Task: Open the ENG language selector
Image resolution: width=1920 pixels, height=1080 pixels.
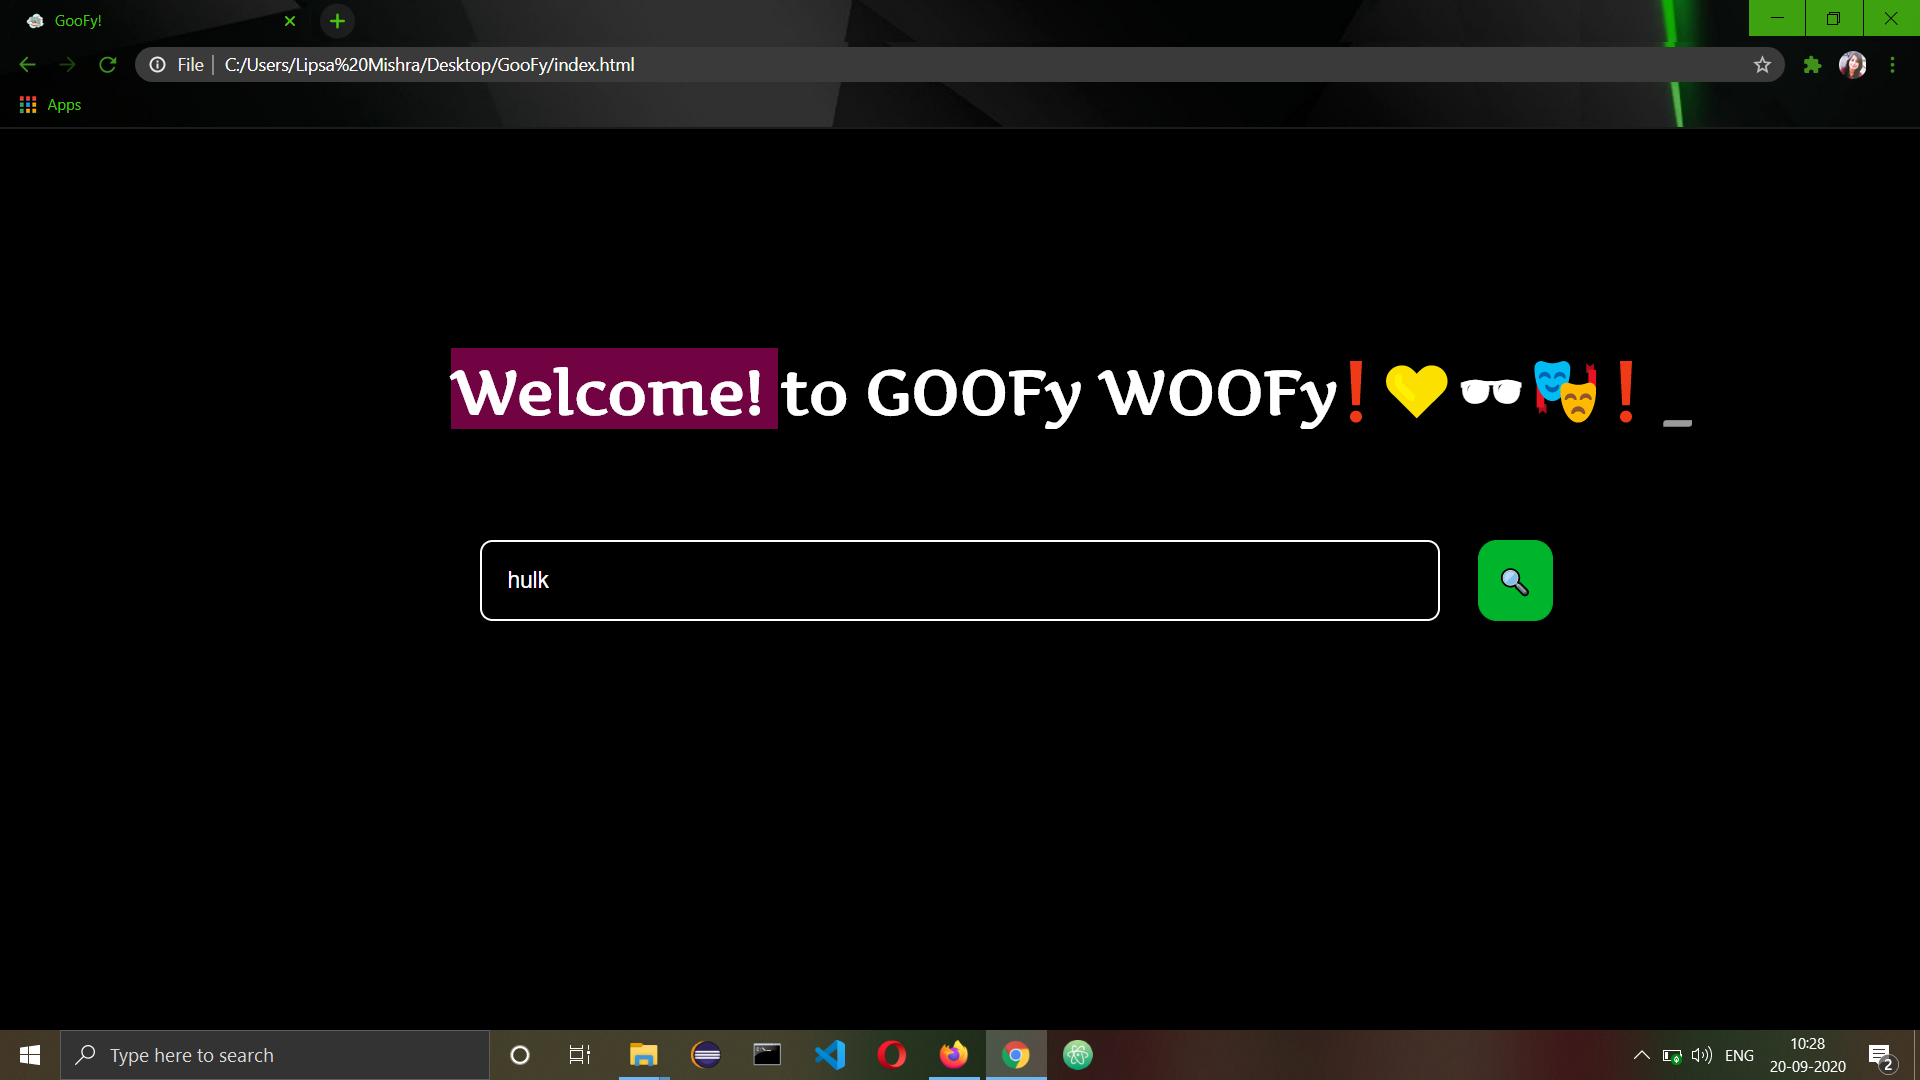Action: (x=1739, y=1055)
